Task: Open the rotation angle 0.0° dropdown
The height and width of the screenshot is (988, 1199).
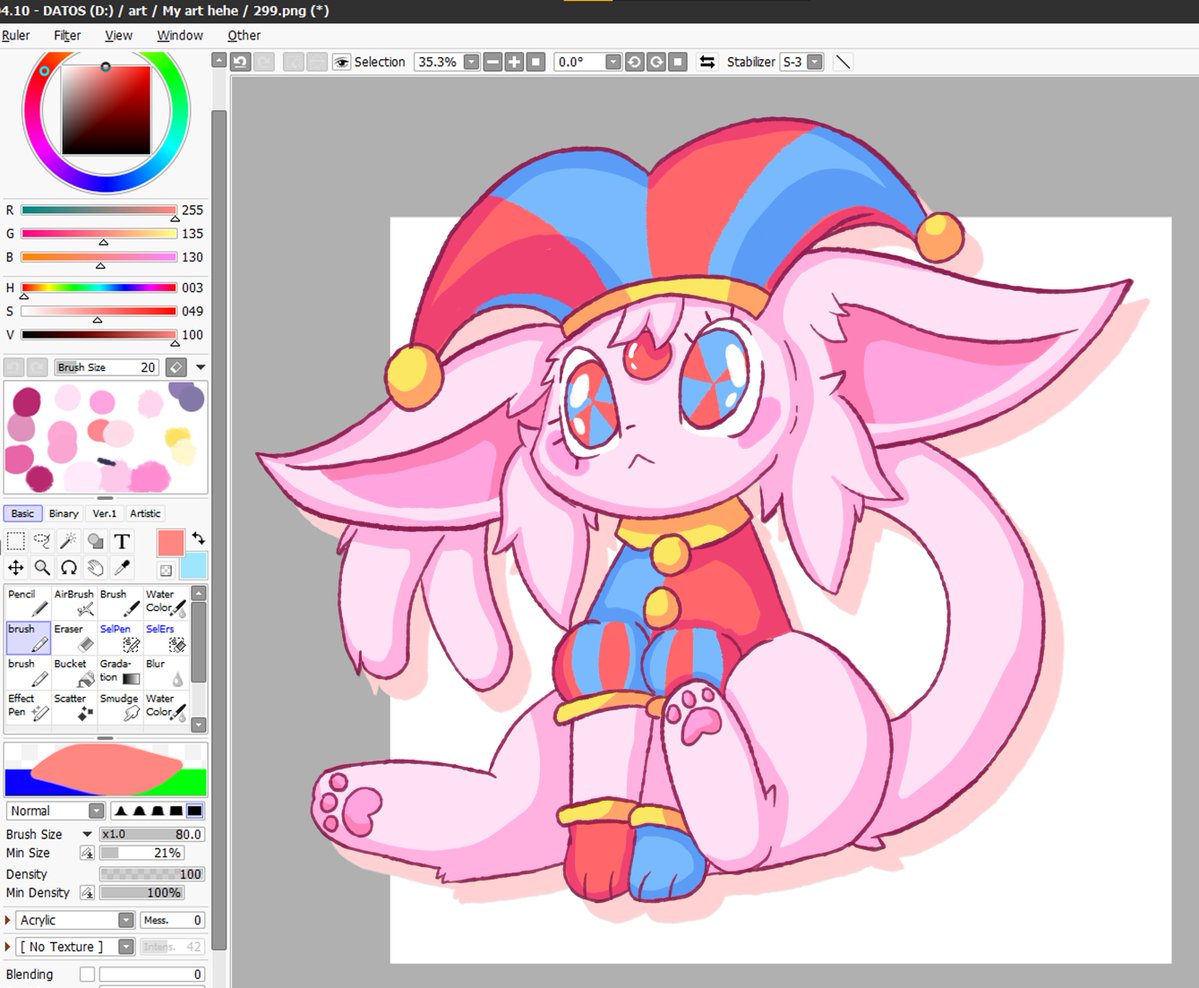Action: pos(613,62)
